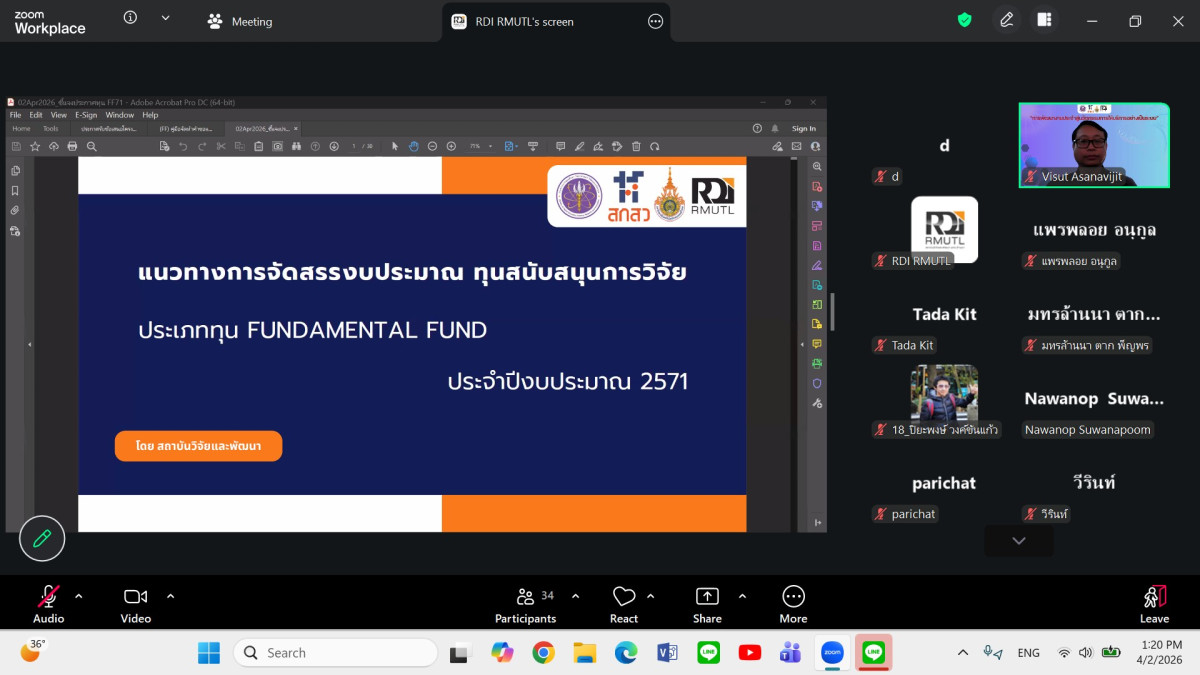Click the Windows taskbar Search box
Viewport: 1200px width, 675px height.
point(336,653)
